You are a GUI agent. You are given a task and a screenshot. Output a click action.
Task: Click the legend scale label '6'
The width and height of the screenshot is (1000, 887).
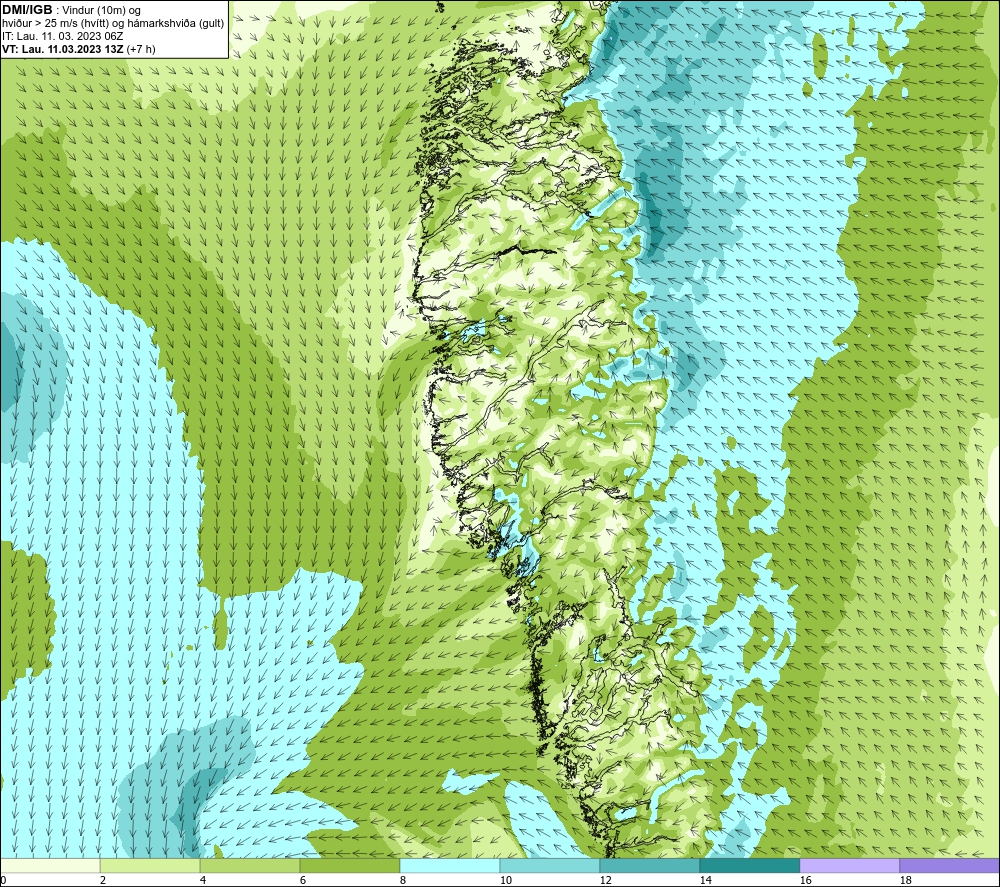302,881
